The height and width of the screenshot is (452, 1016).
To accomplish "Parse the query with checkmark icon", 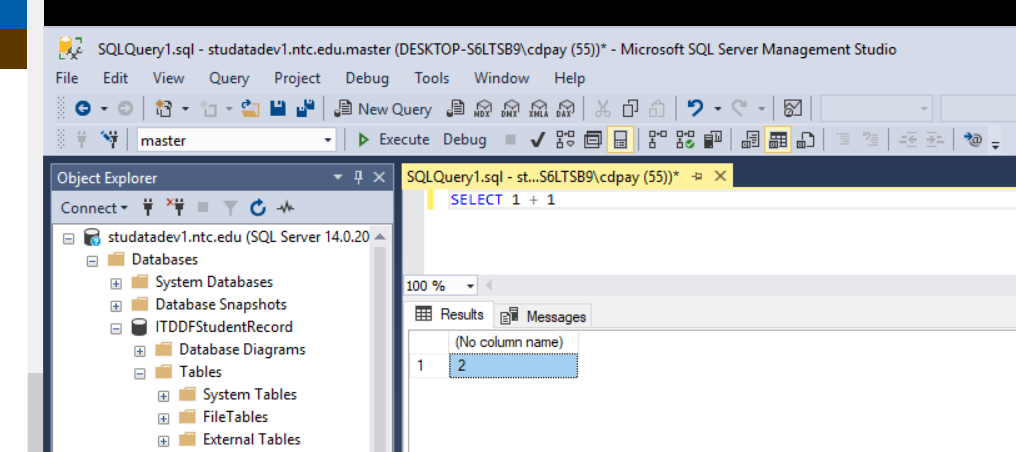I will (537, 139).
